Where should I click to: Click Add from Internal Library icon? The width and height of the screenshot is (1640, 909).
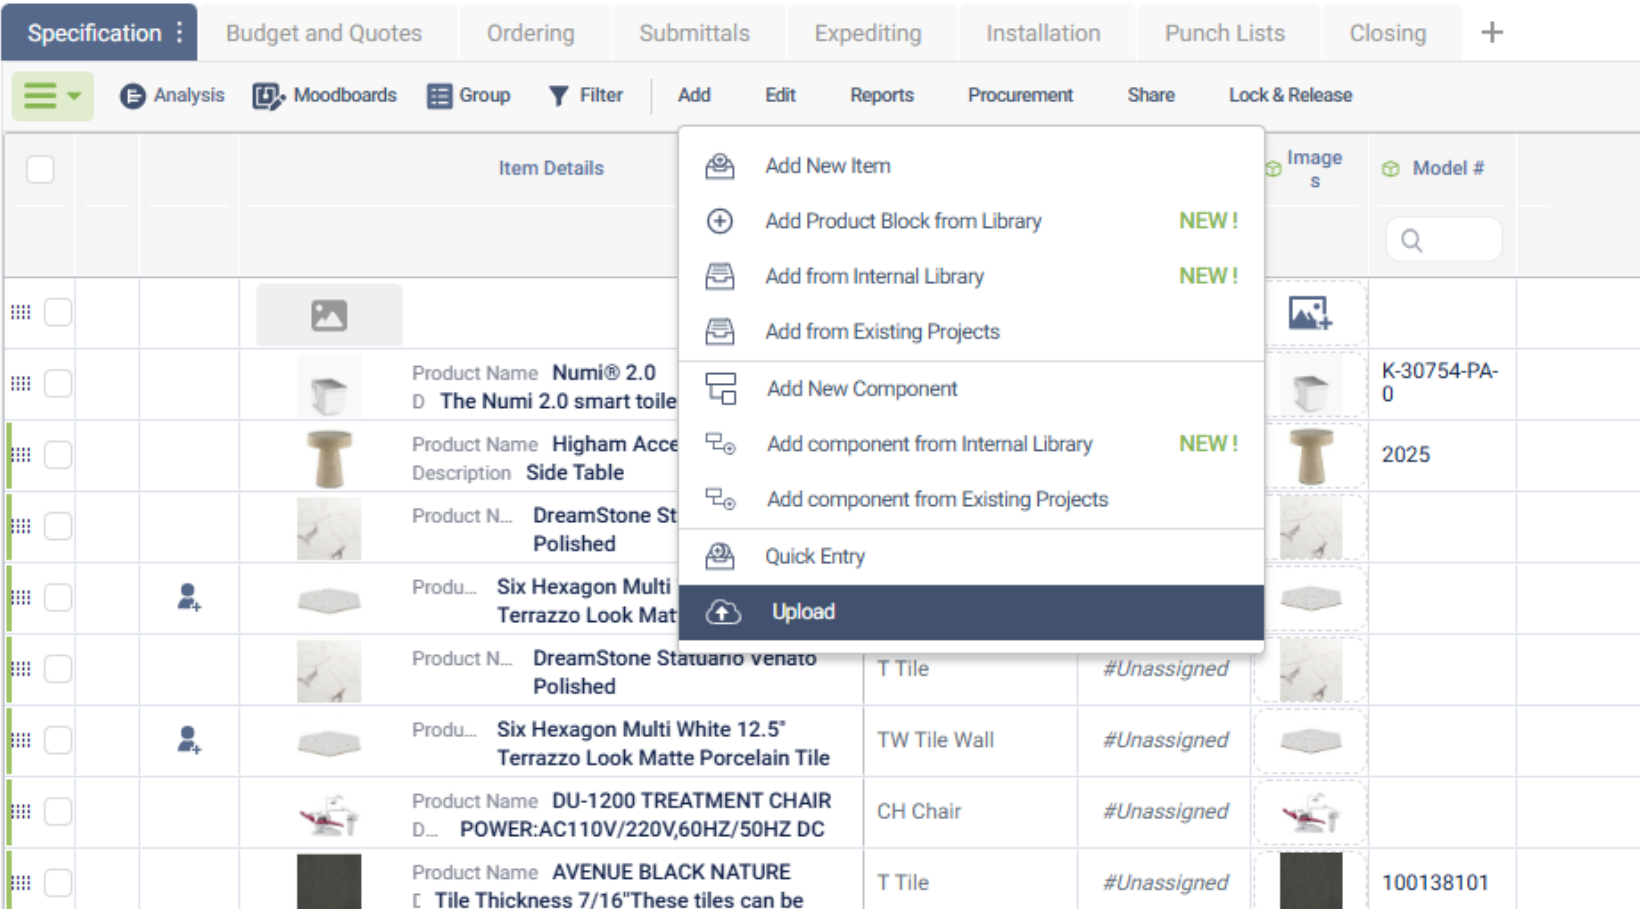pos(720,276)
